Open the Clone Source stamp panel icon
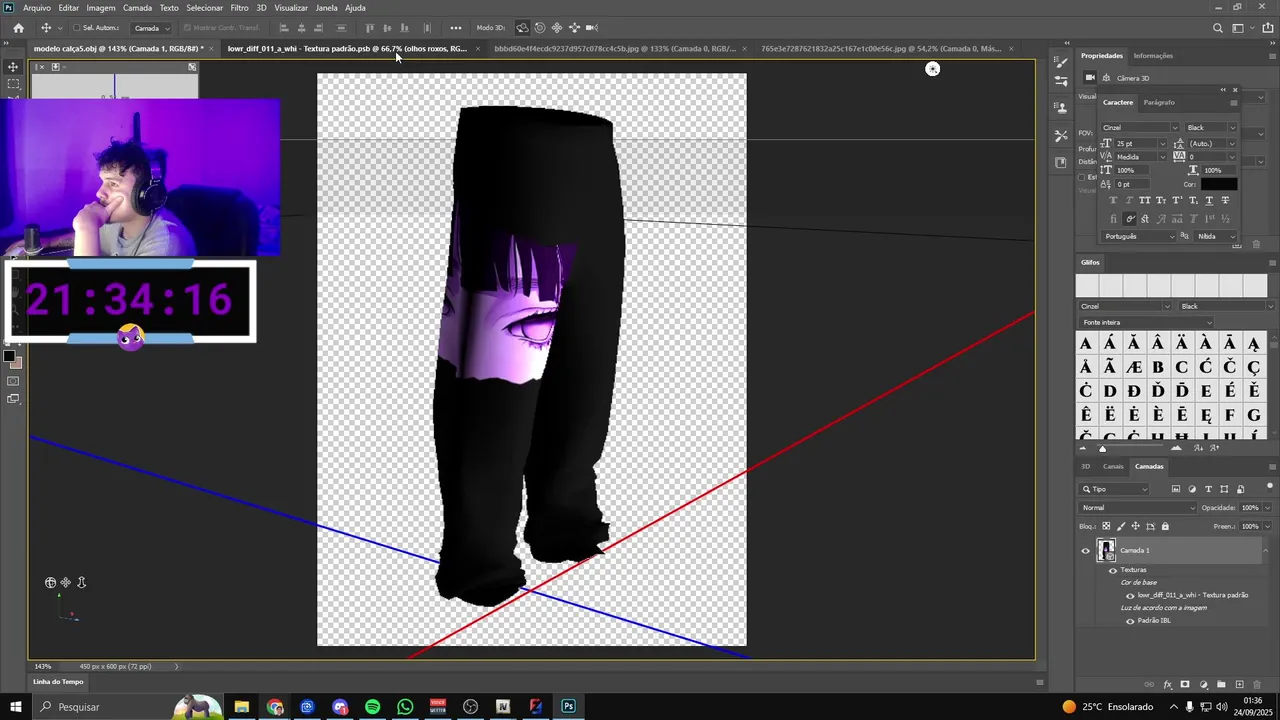Screen dimensions: 1280x720 point(1061,108)
